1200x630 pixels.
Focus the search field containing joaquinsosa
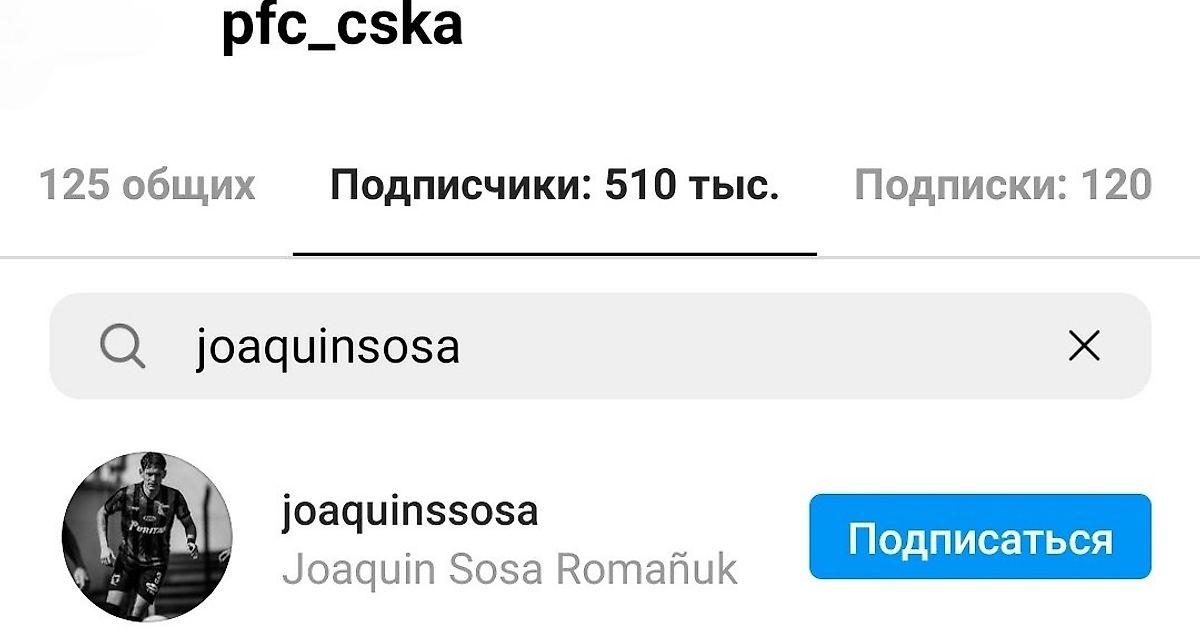[x=600, y=346]
